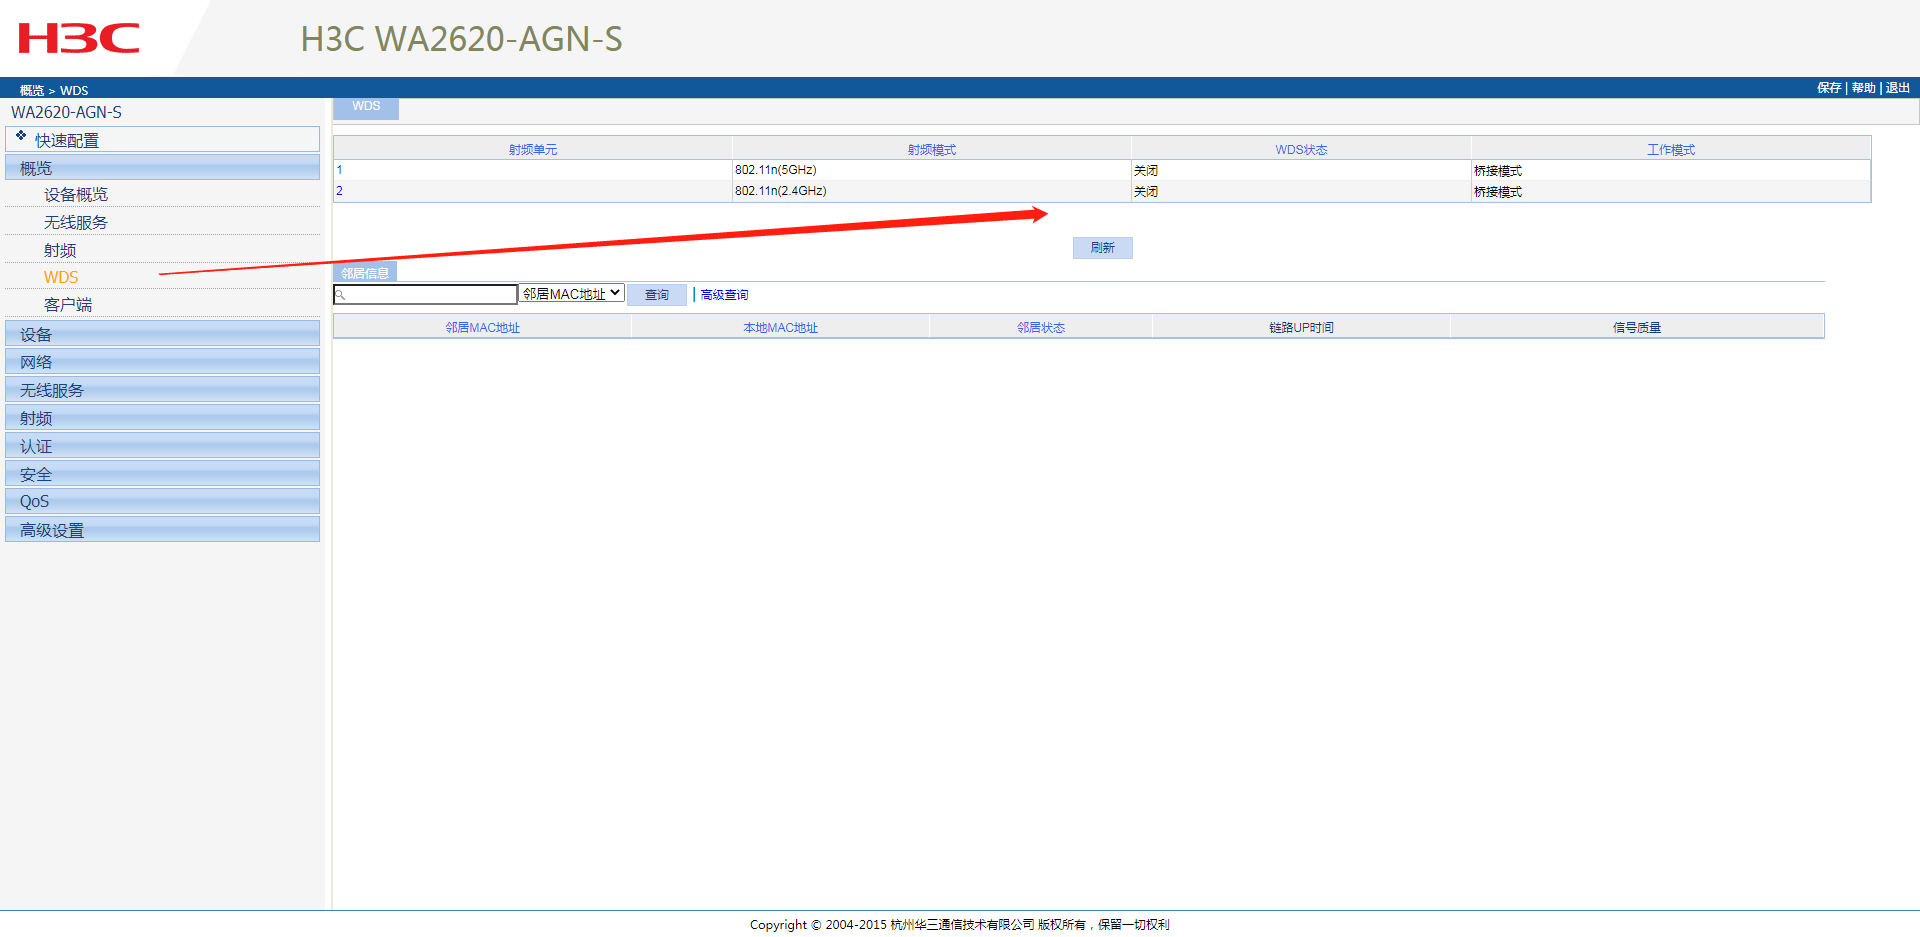Expand the QoS menu section

[x=162, y=501]
